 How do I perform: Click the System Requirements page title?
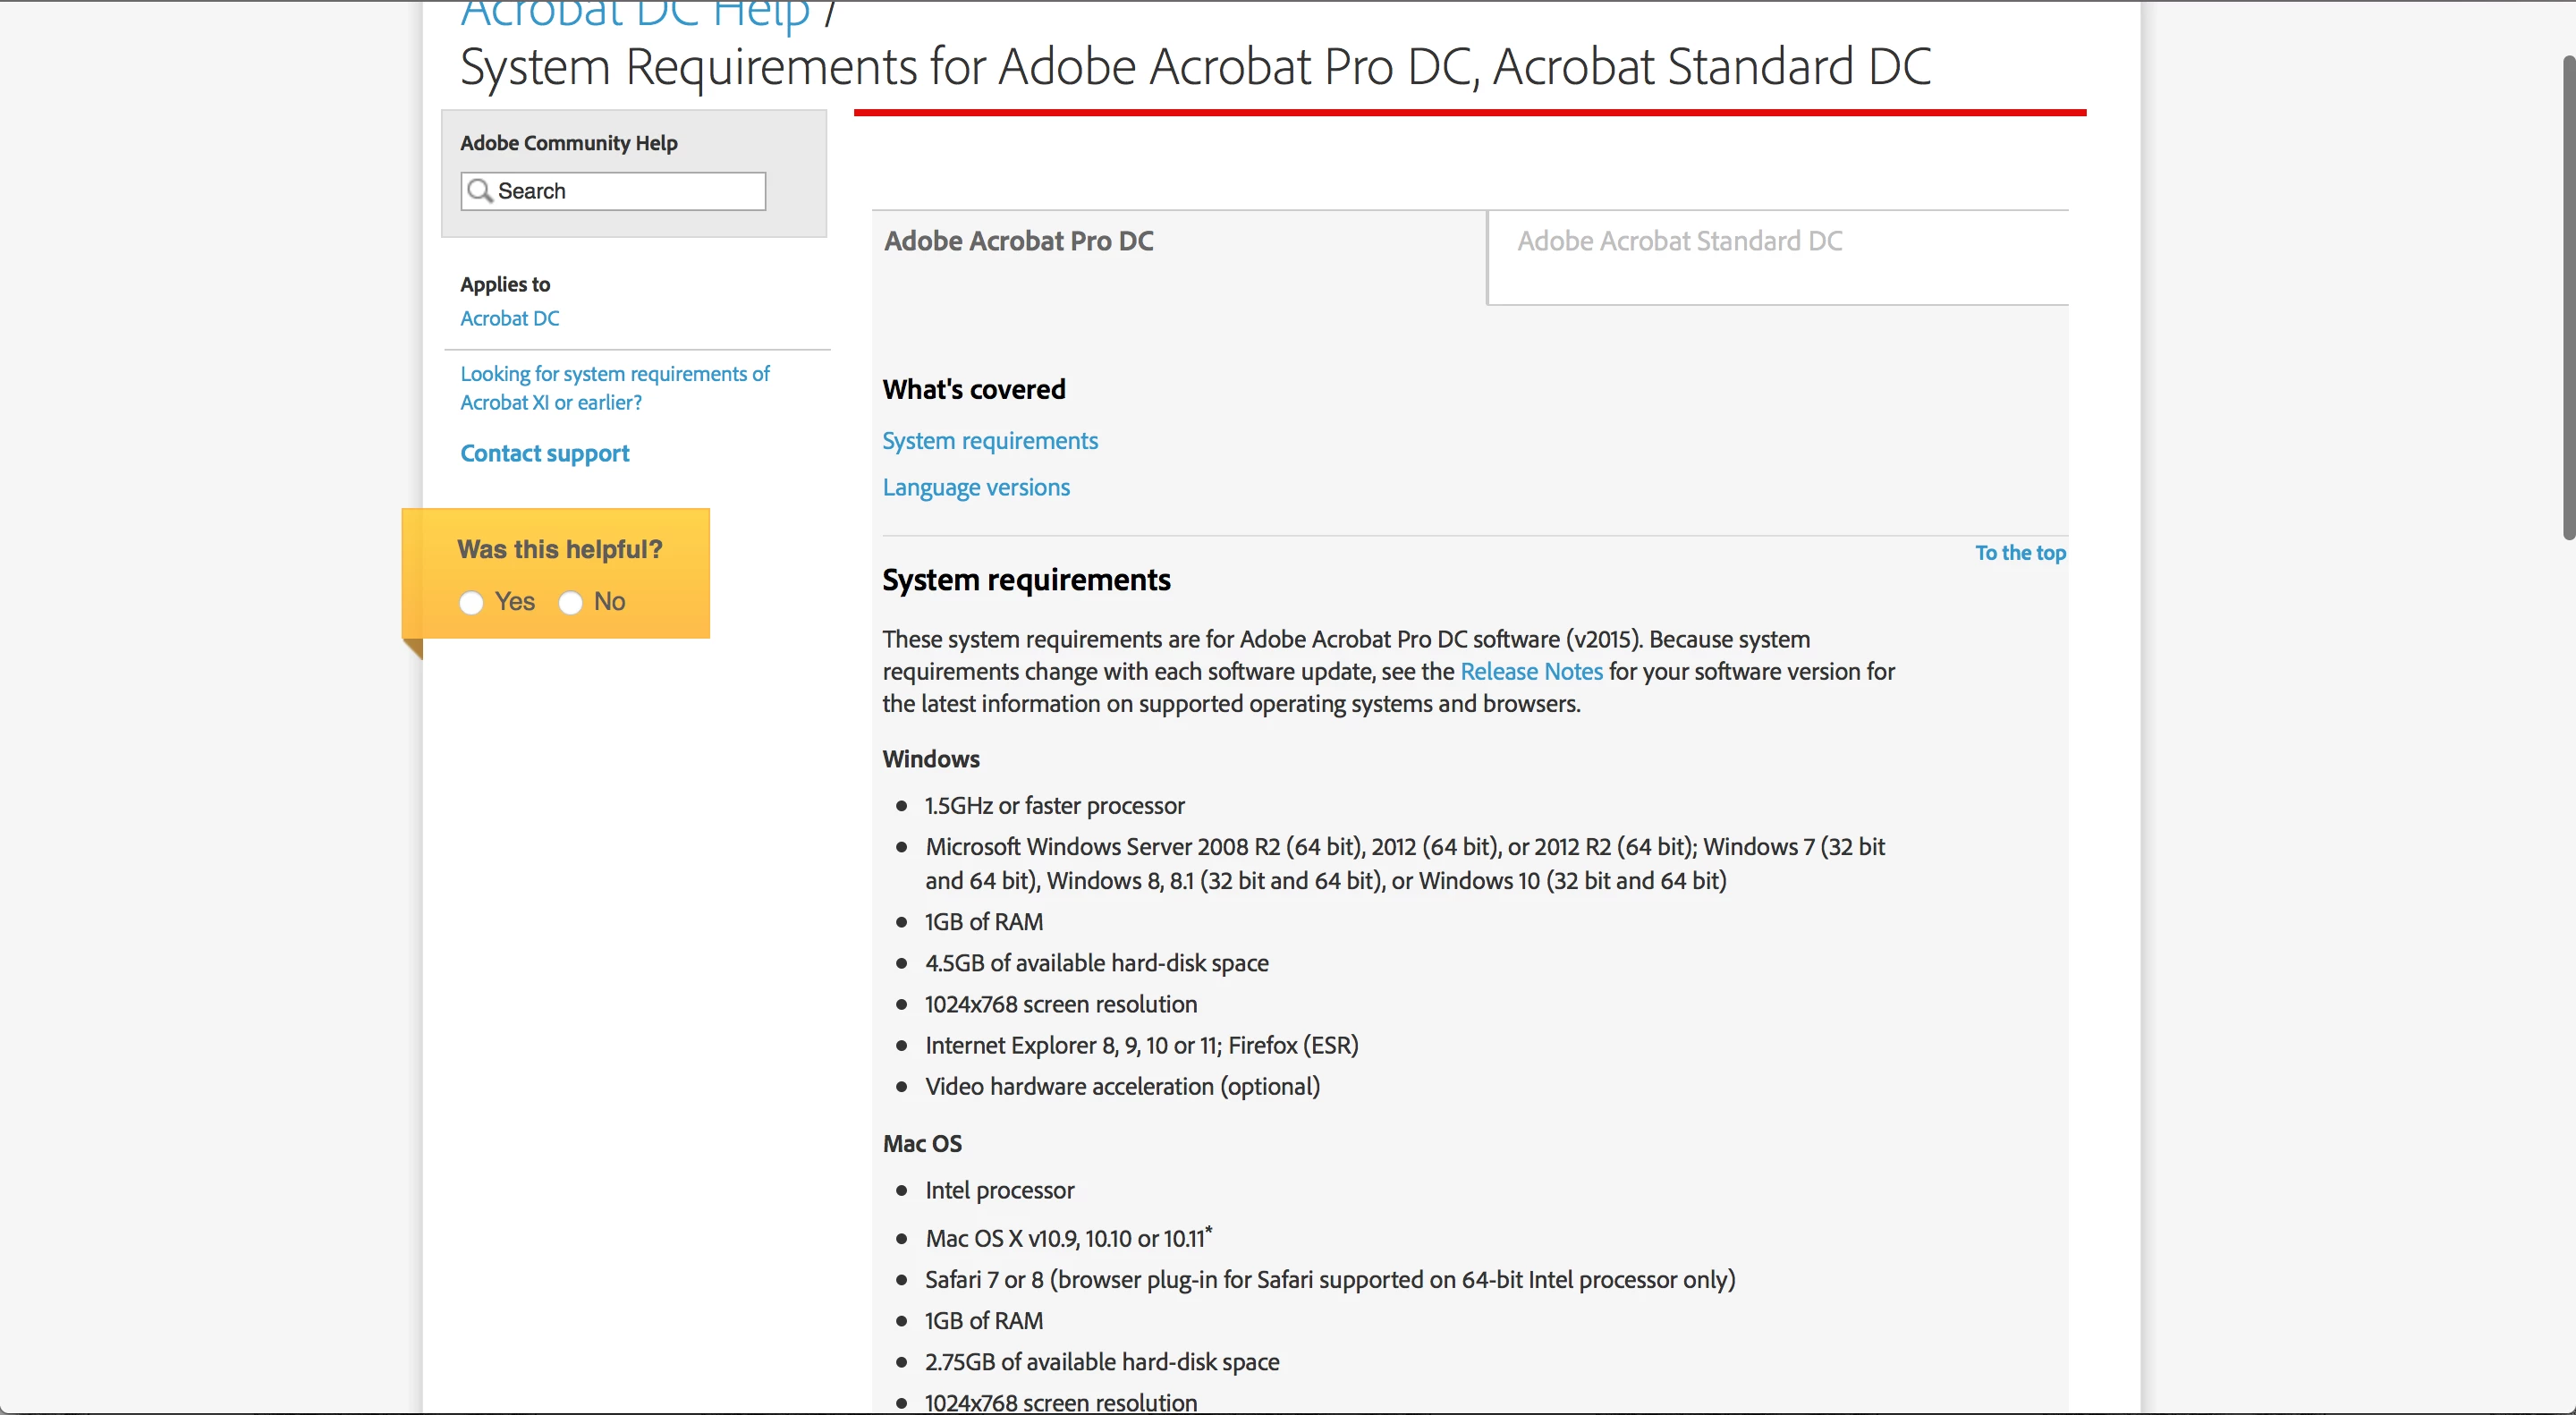pos(1194,67)
